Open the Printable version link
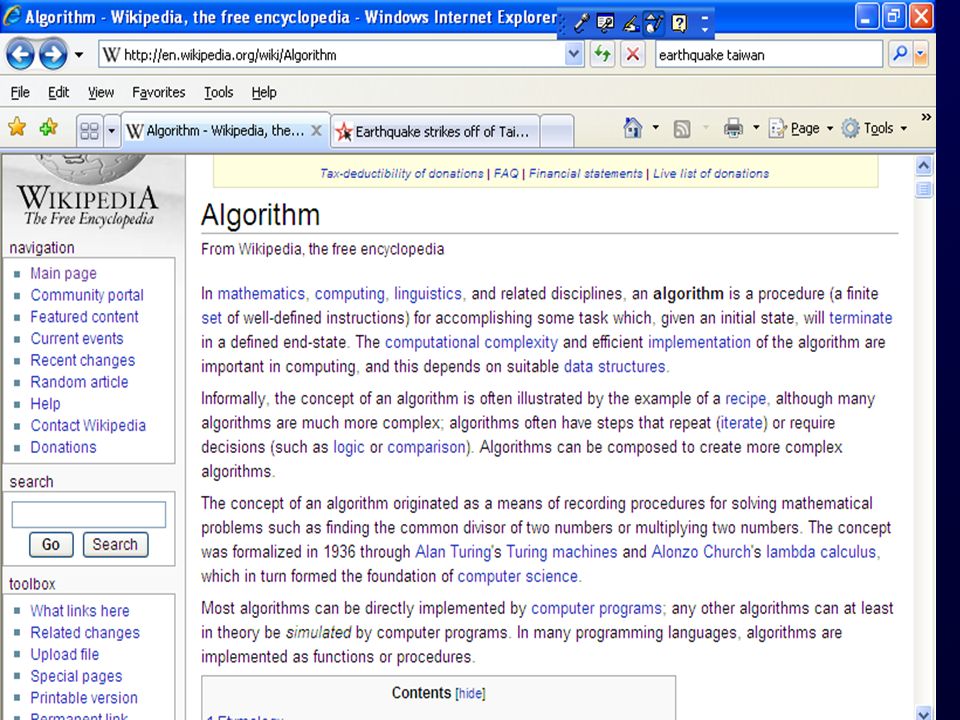Viewport: 960px width, 720px height. pos(84,698)
